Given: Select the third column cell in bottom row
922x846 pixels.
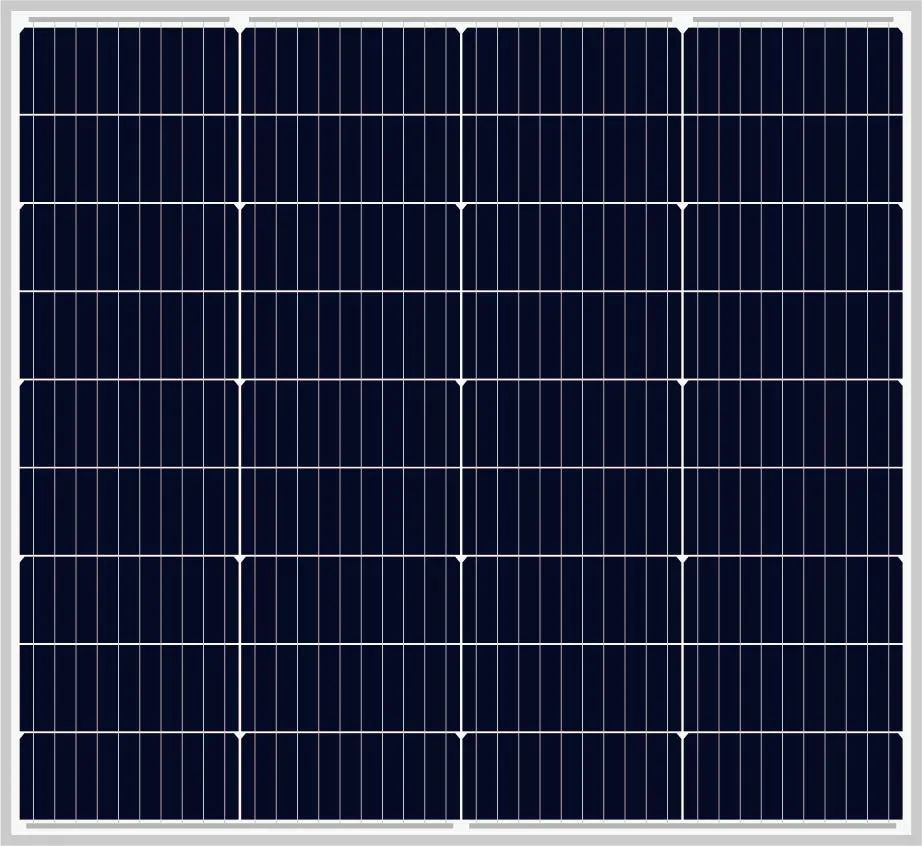Looking at the screenshot, I should 571,775.
